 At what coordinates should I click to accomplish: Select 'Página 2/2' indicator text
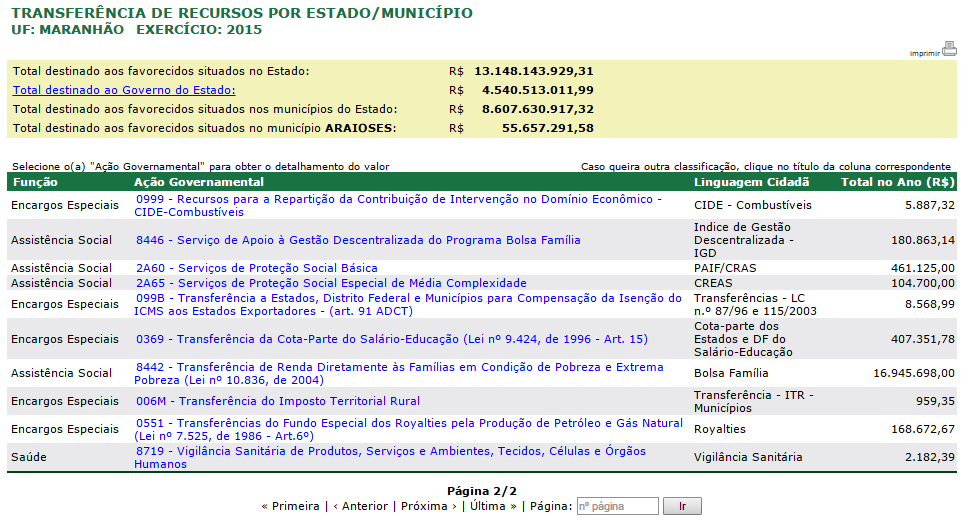(482, 491)
